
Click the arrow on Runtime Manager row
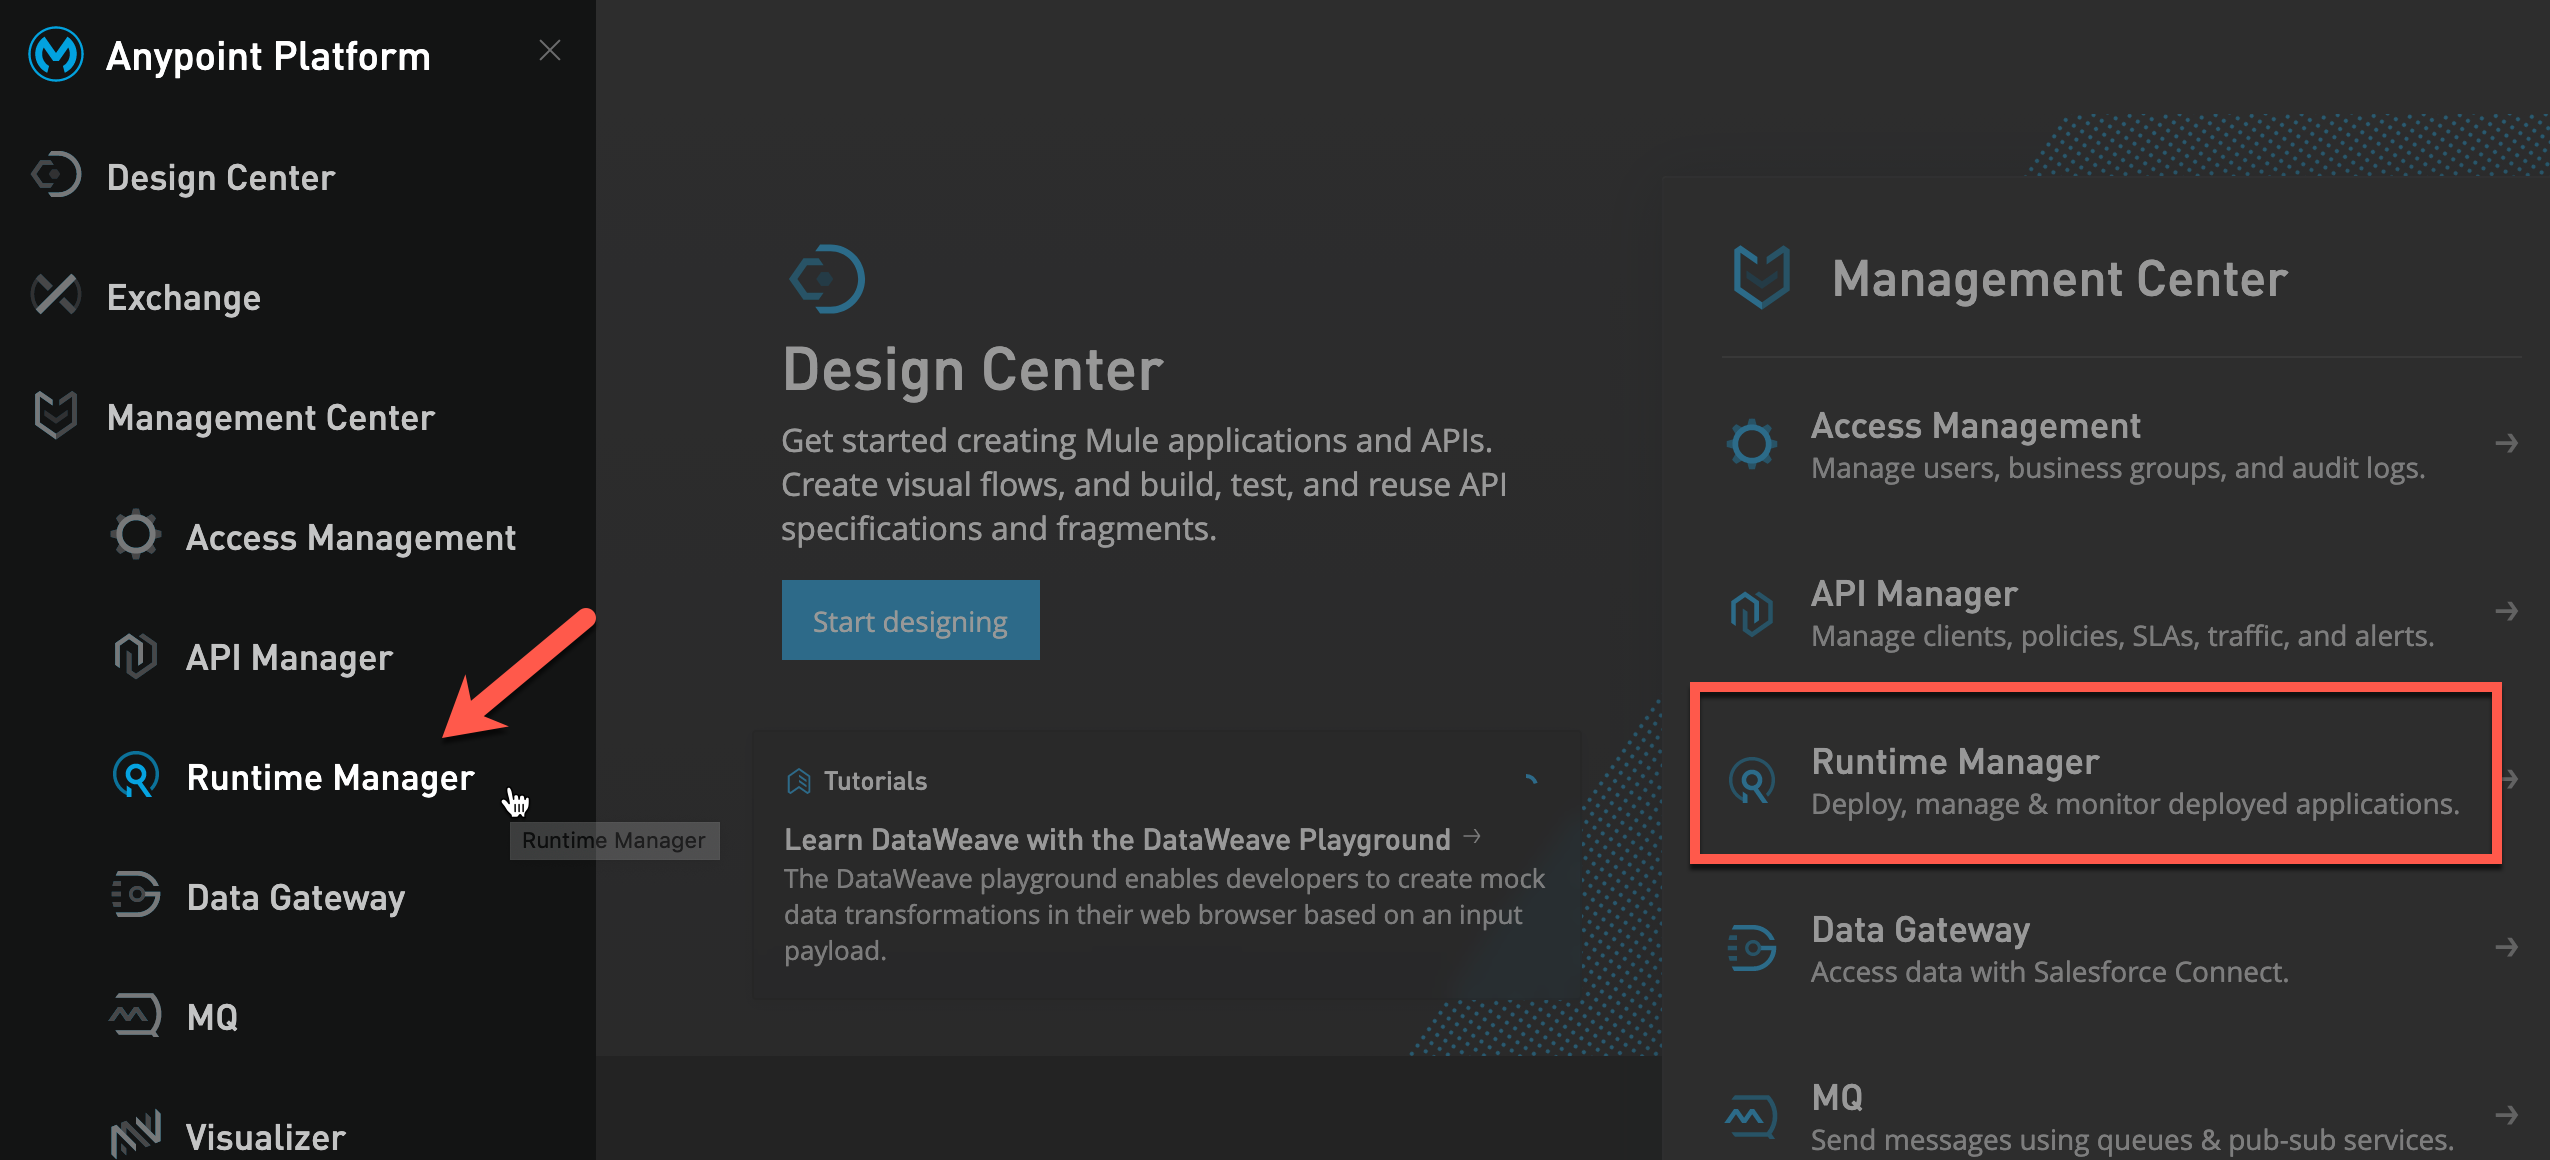click(x=2509, y=779)
